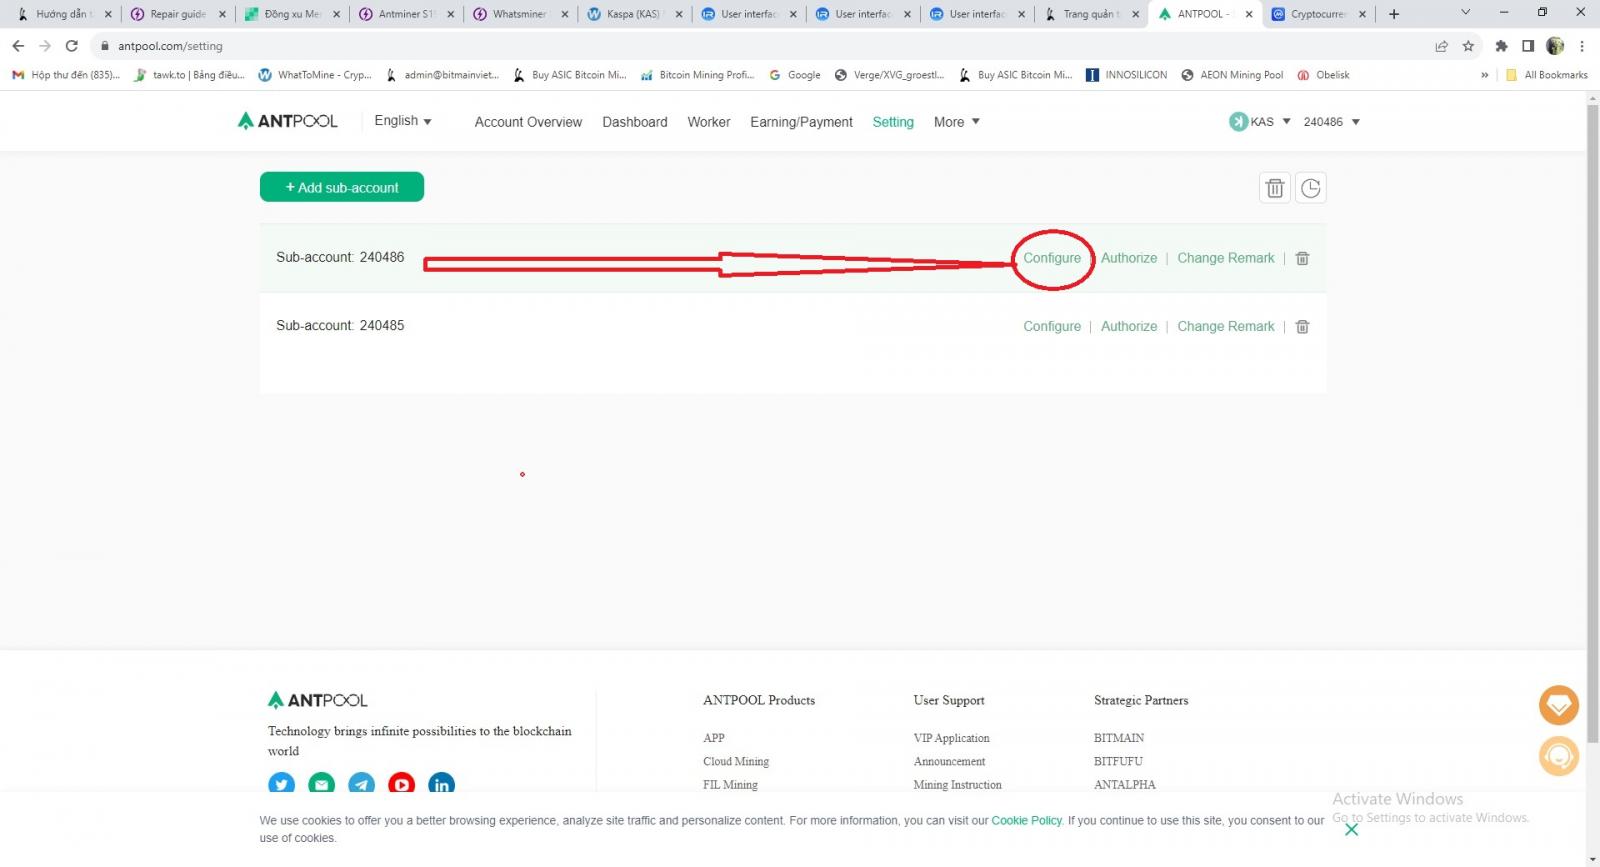Open the Twitter icon in the footer
Viewport: 1600px width, 867px height.
(x=282, y=784)
